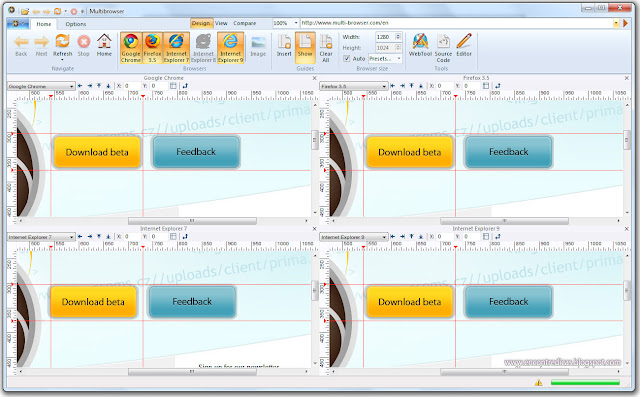The height and width of the screenshot is (397, 640).
Task: Open the URL history dropdown arrow
Action: tap(616, 23)
